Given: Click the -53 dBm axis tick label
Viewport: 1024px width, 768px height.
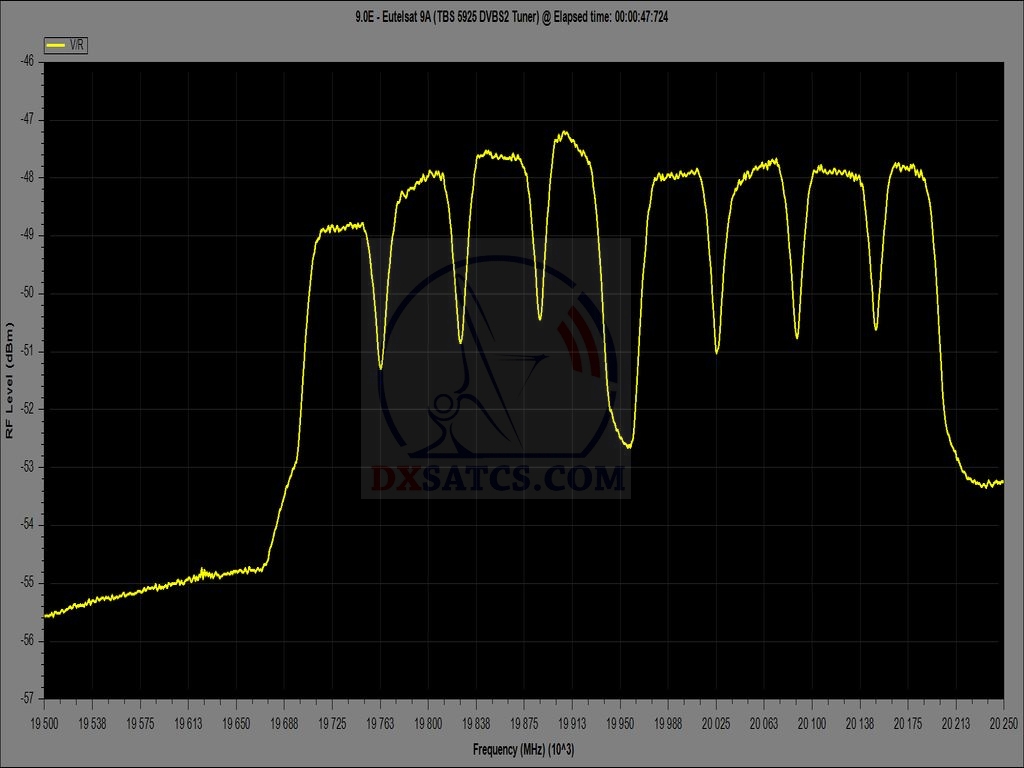Looking at the screenshot, I should tap(28, 466).
